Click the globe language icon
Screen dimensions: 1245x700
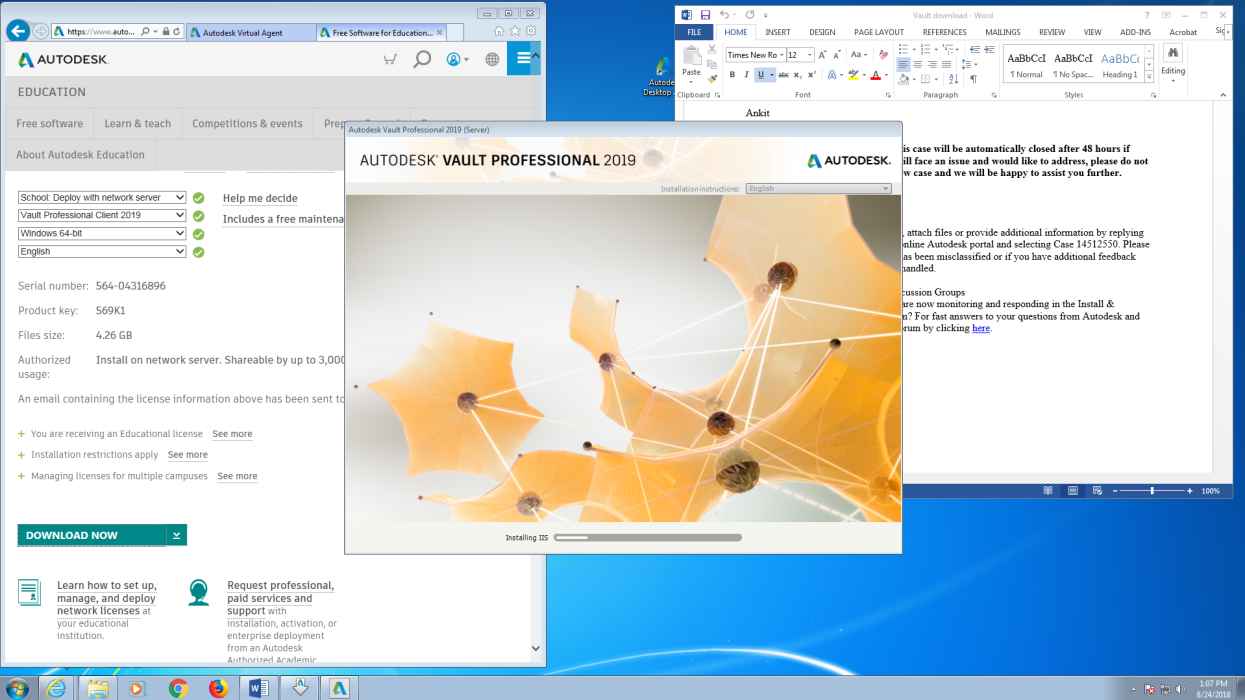(492, 60)
